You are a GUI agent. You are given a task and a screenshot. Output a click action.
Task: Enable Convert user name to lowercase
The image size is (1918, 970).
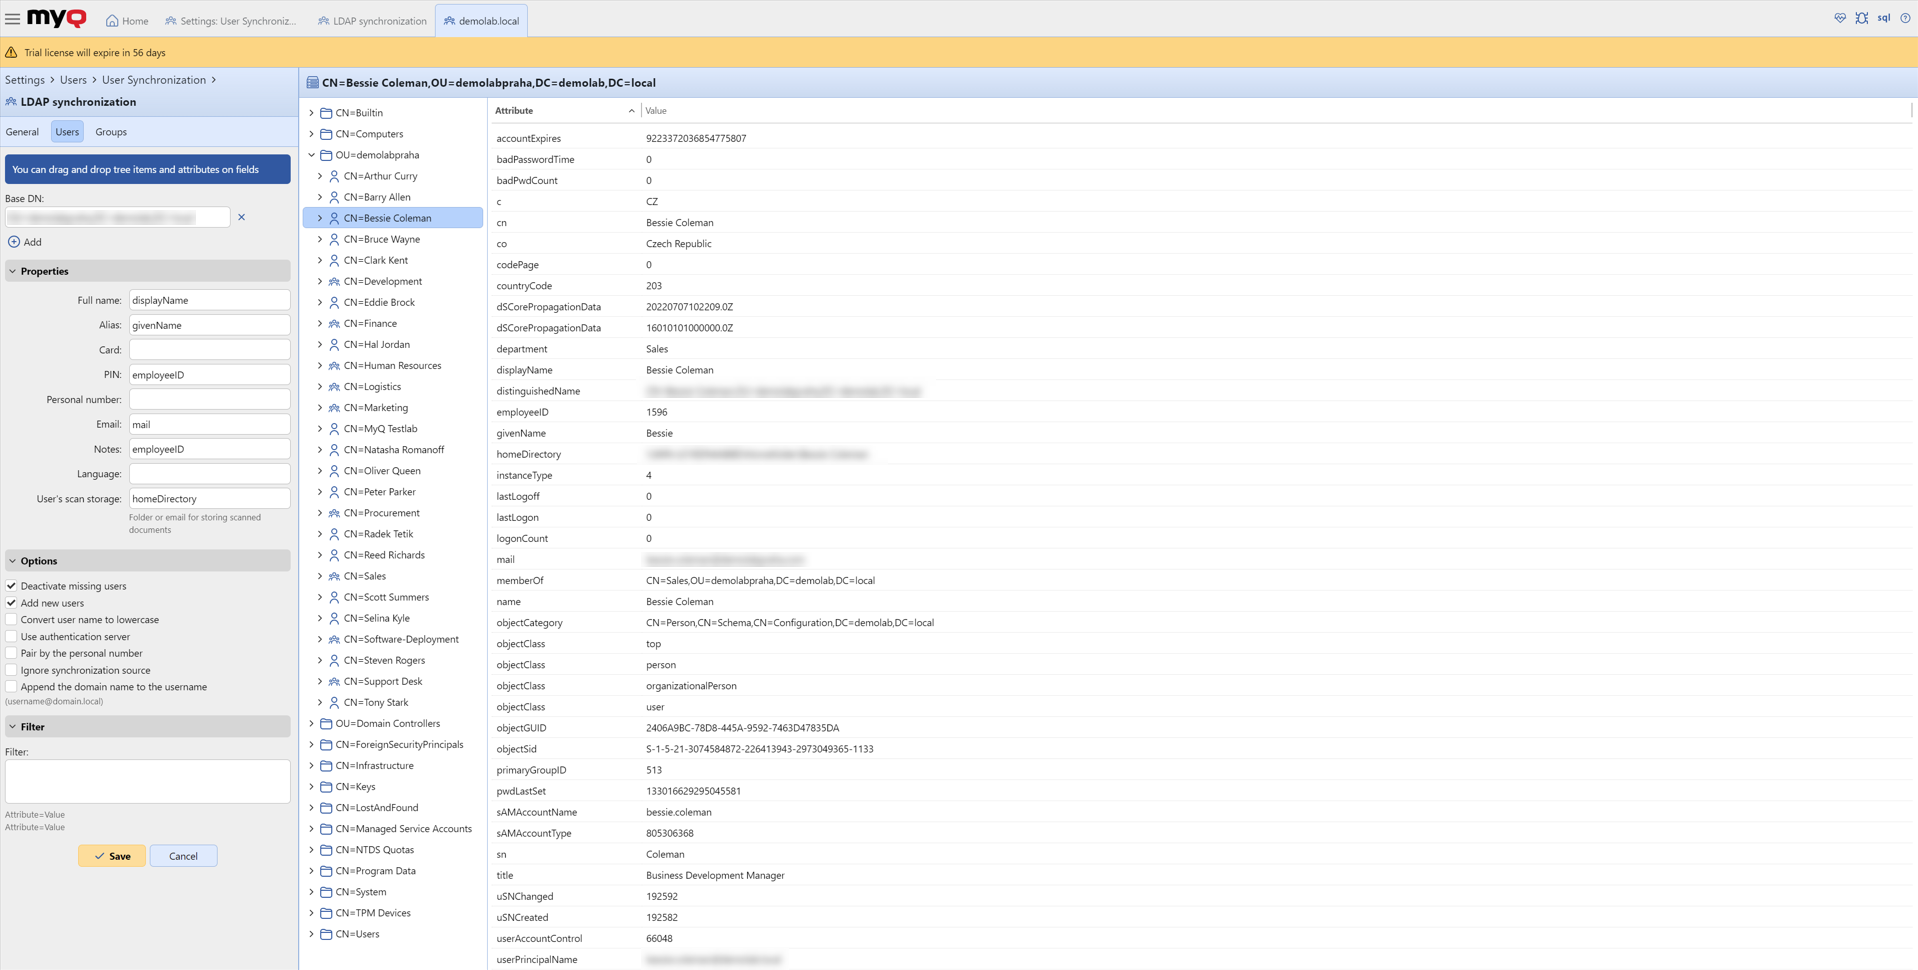click(11, 620)
